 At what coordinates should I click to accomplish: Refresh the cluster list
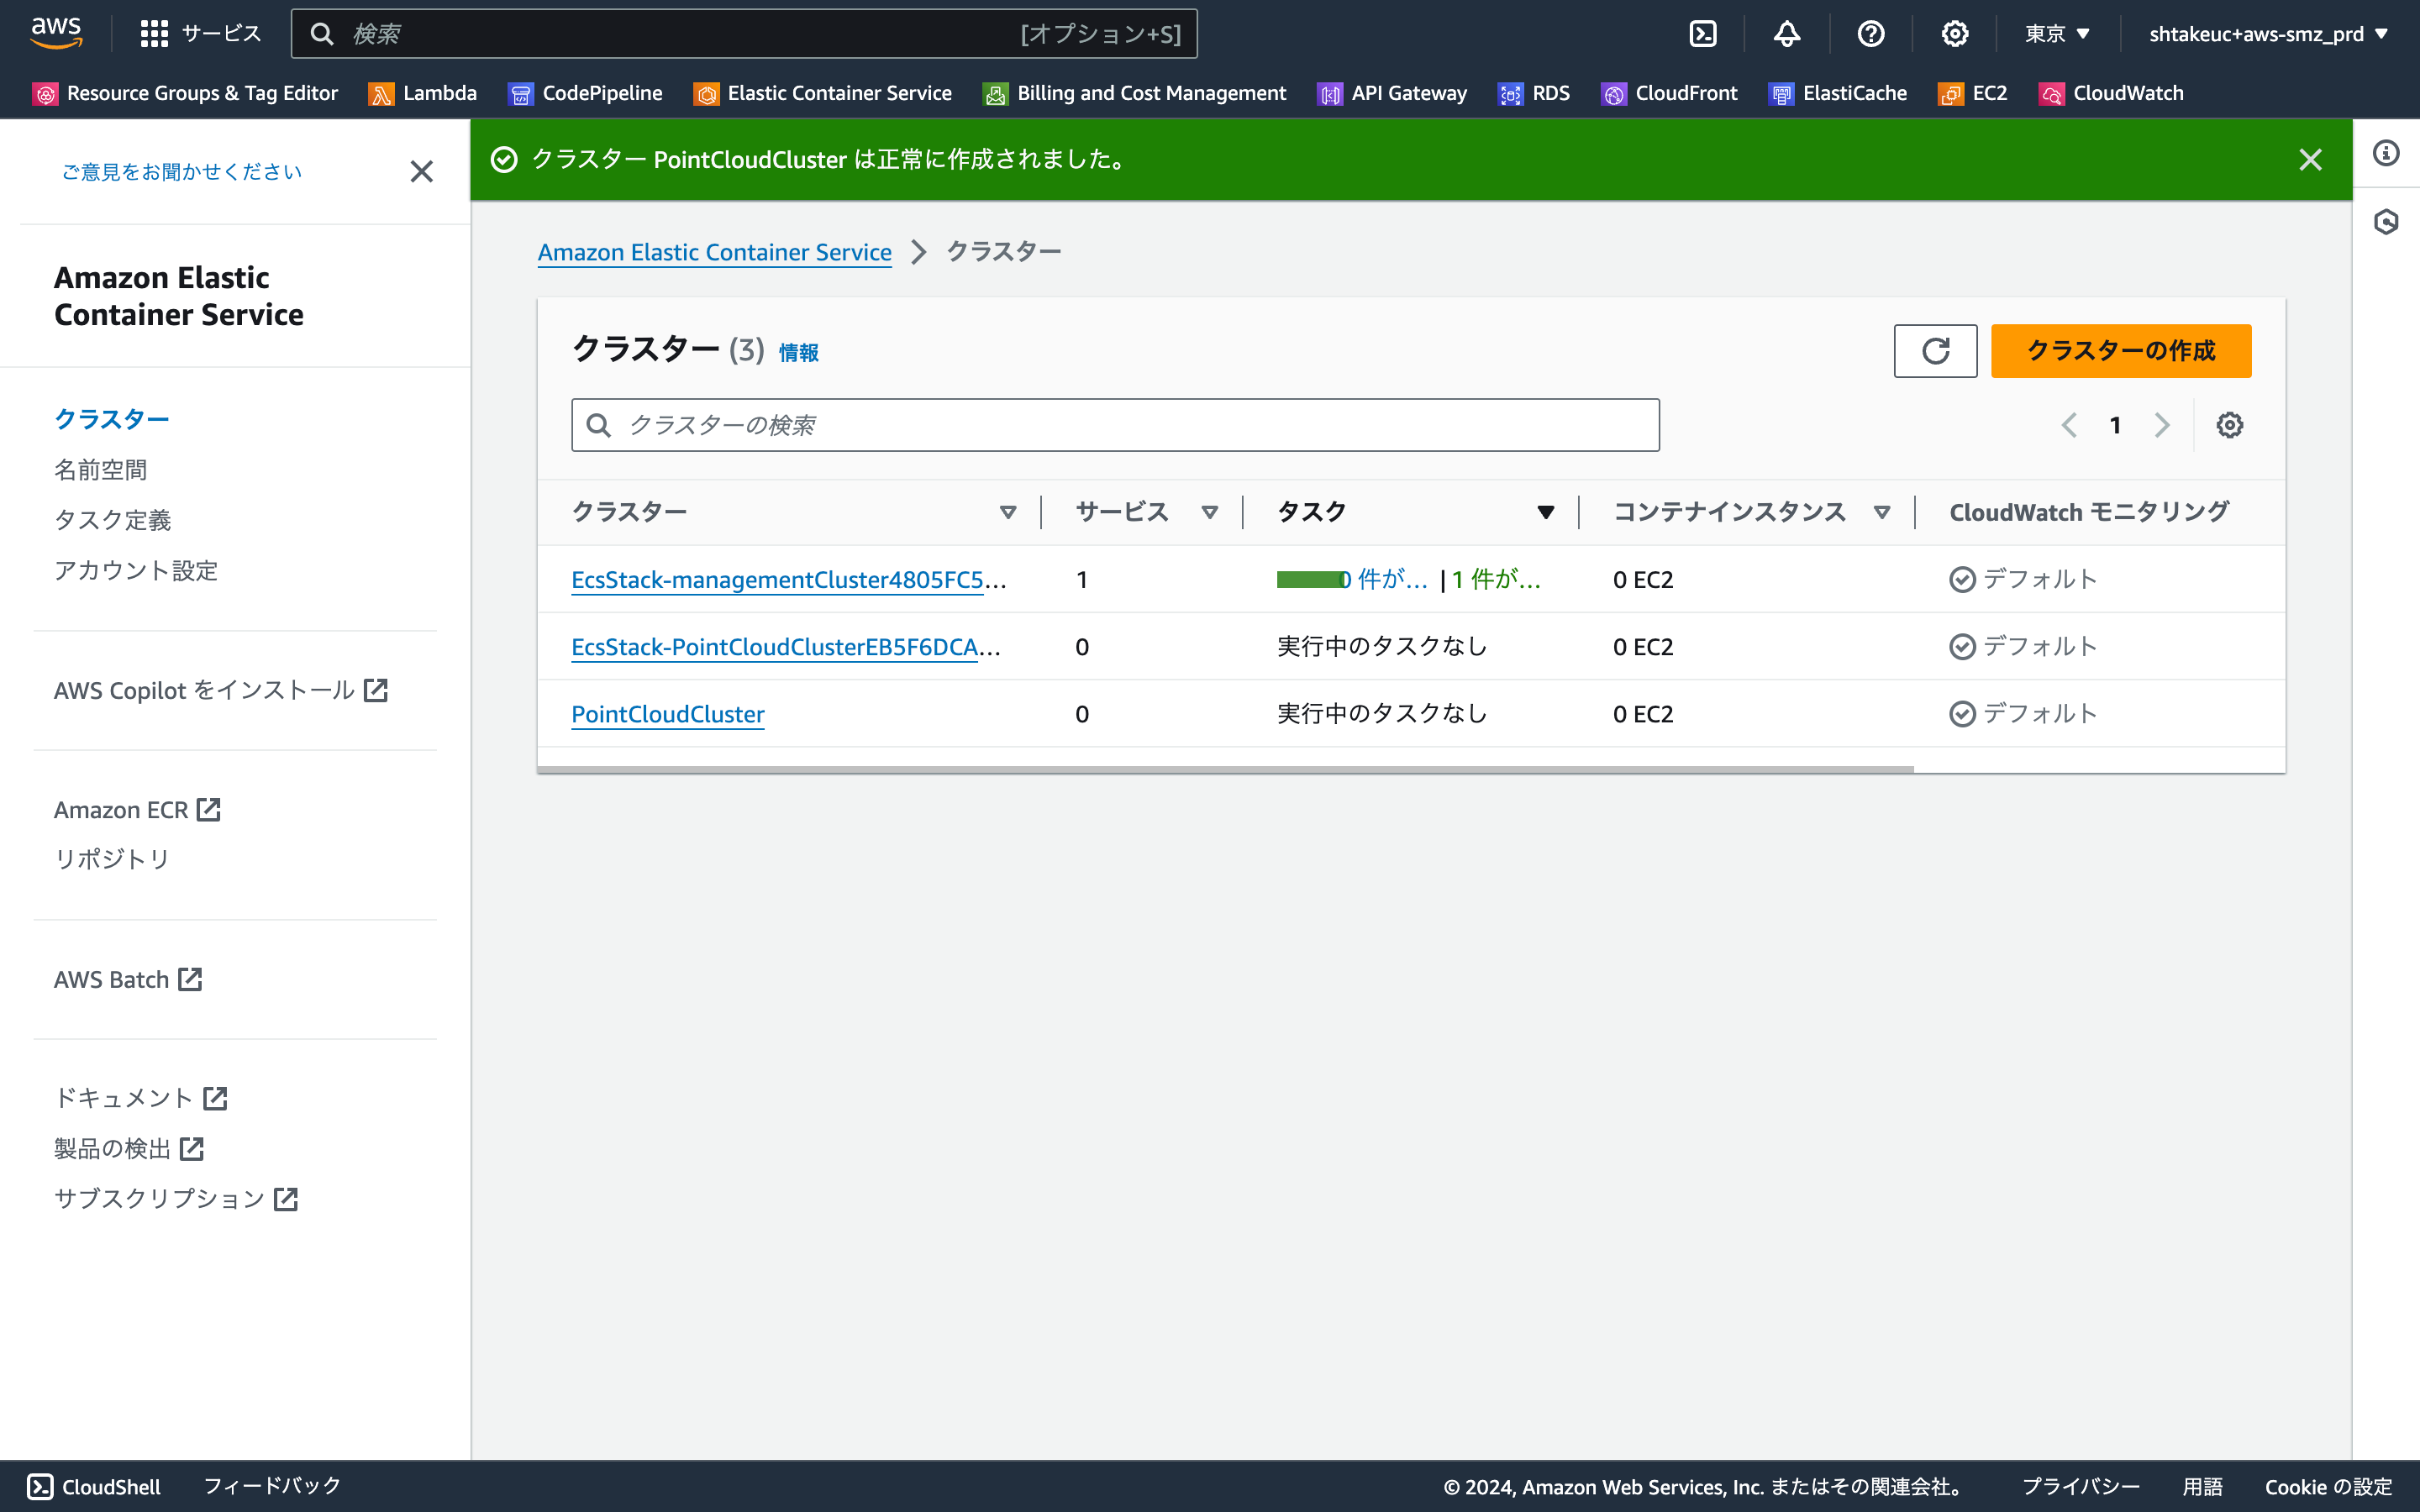[x=1935, y=351]
